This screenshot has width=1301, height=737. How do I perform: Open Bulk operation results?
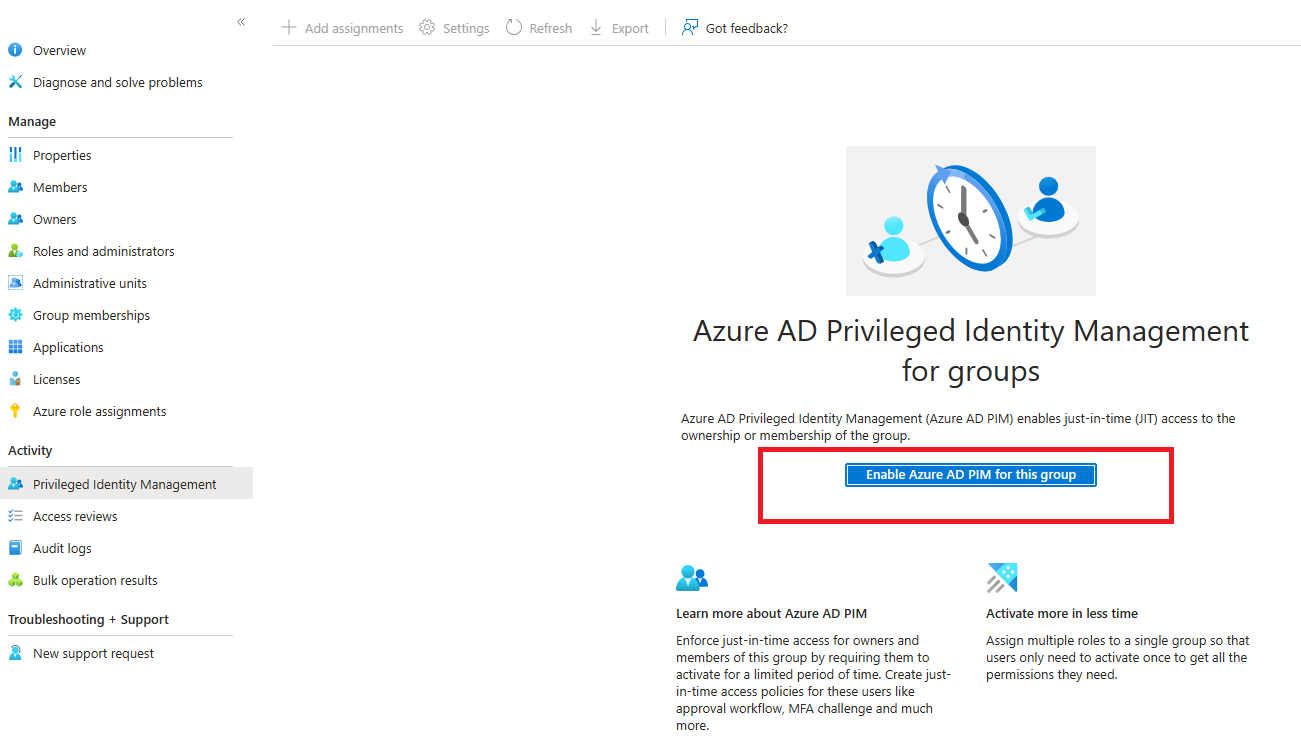coord(95,580)
